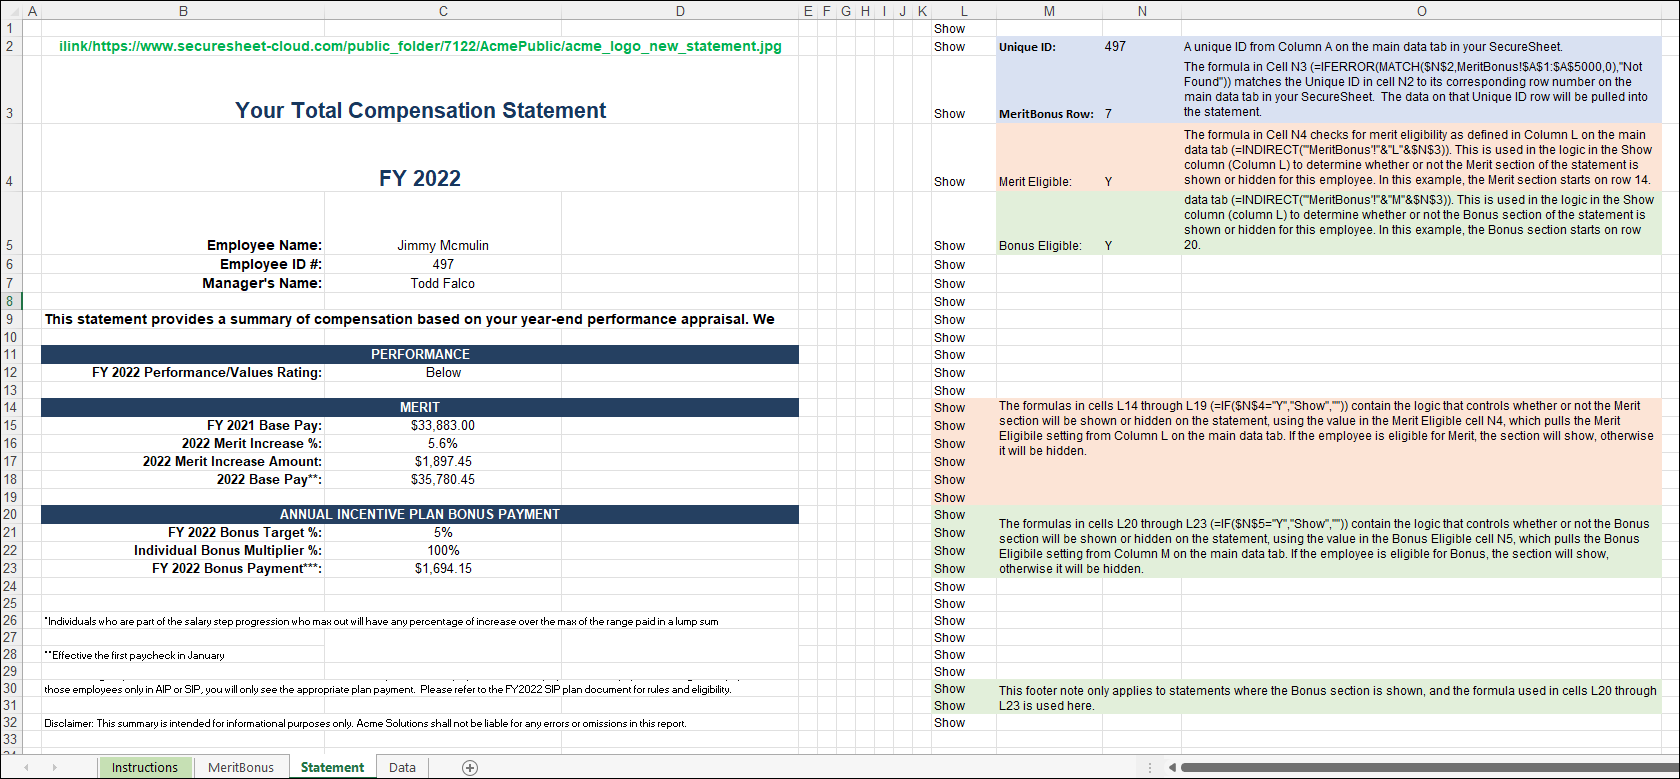This screenshot has height=779, width=1680.
Task: Click the FY 2022 Bonus Payment amount cell
Action: pyautogui.click(x=443, y=569)
